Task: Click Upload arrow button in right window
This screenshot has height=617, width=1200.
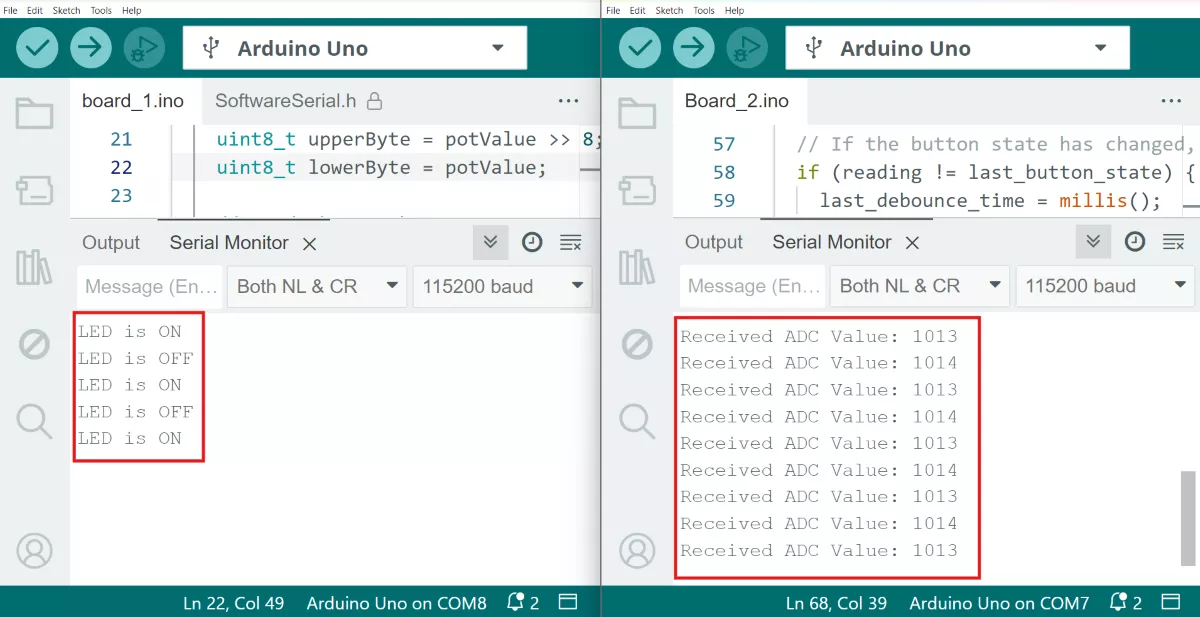Action: click(694, 48)
